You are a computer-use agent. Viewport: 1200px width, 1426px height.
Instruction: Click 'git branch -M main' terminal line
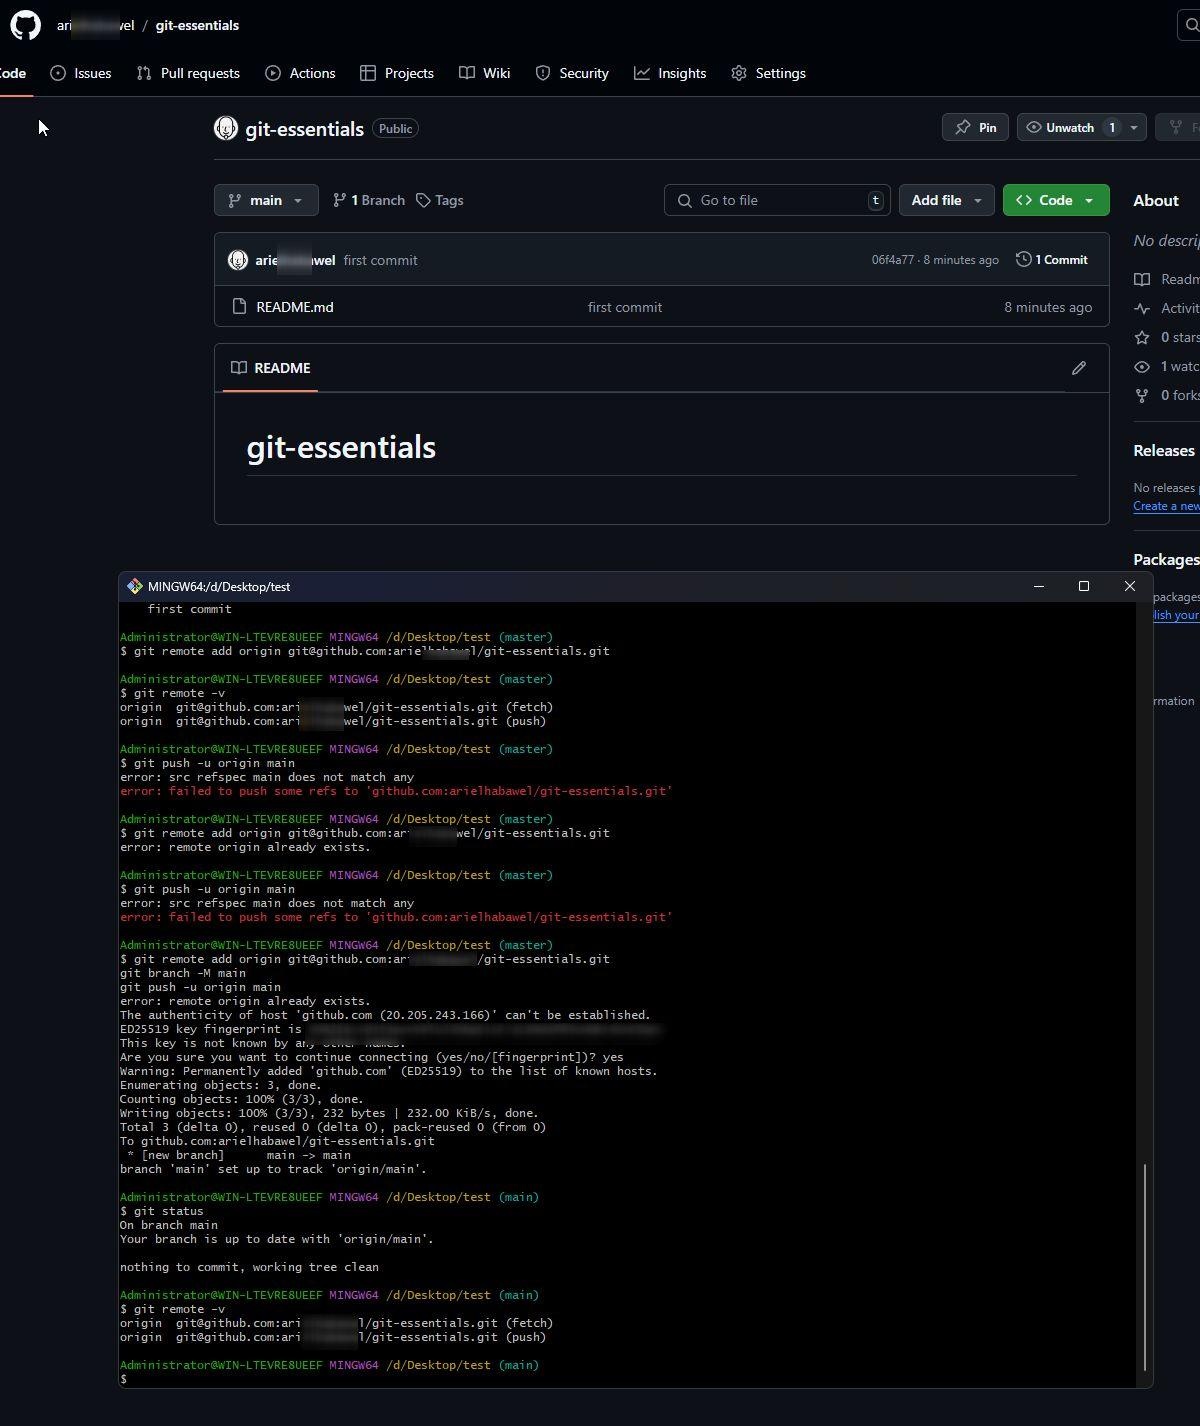[x=182, y=973]
